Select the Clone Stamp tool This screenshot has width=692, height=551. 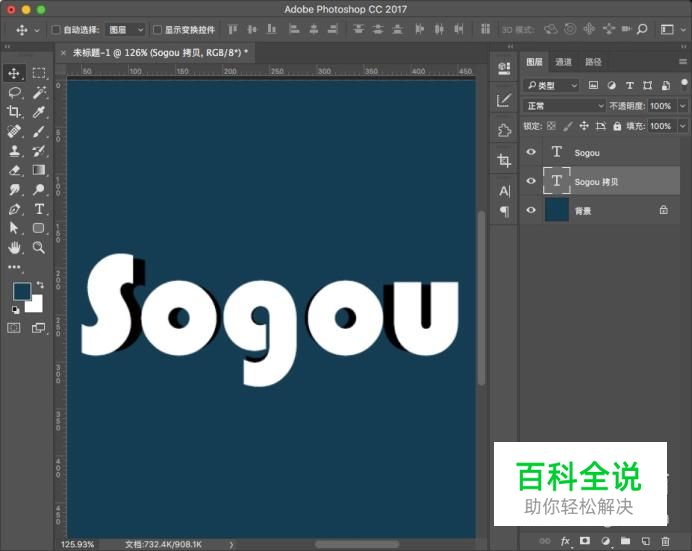pyautogui.click(x=14, y=151)
